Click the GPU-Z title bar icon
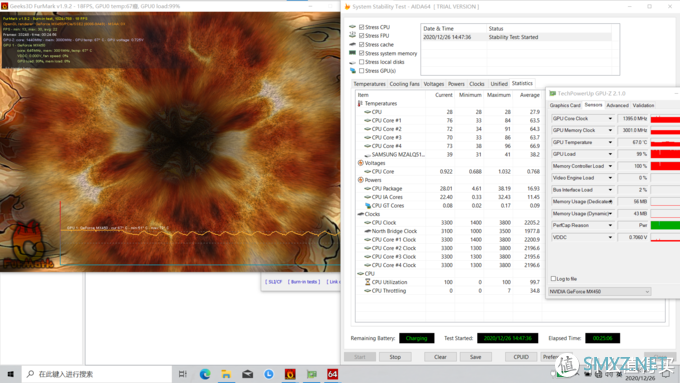The image size is (680, 383). tap(552, 93)
